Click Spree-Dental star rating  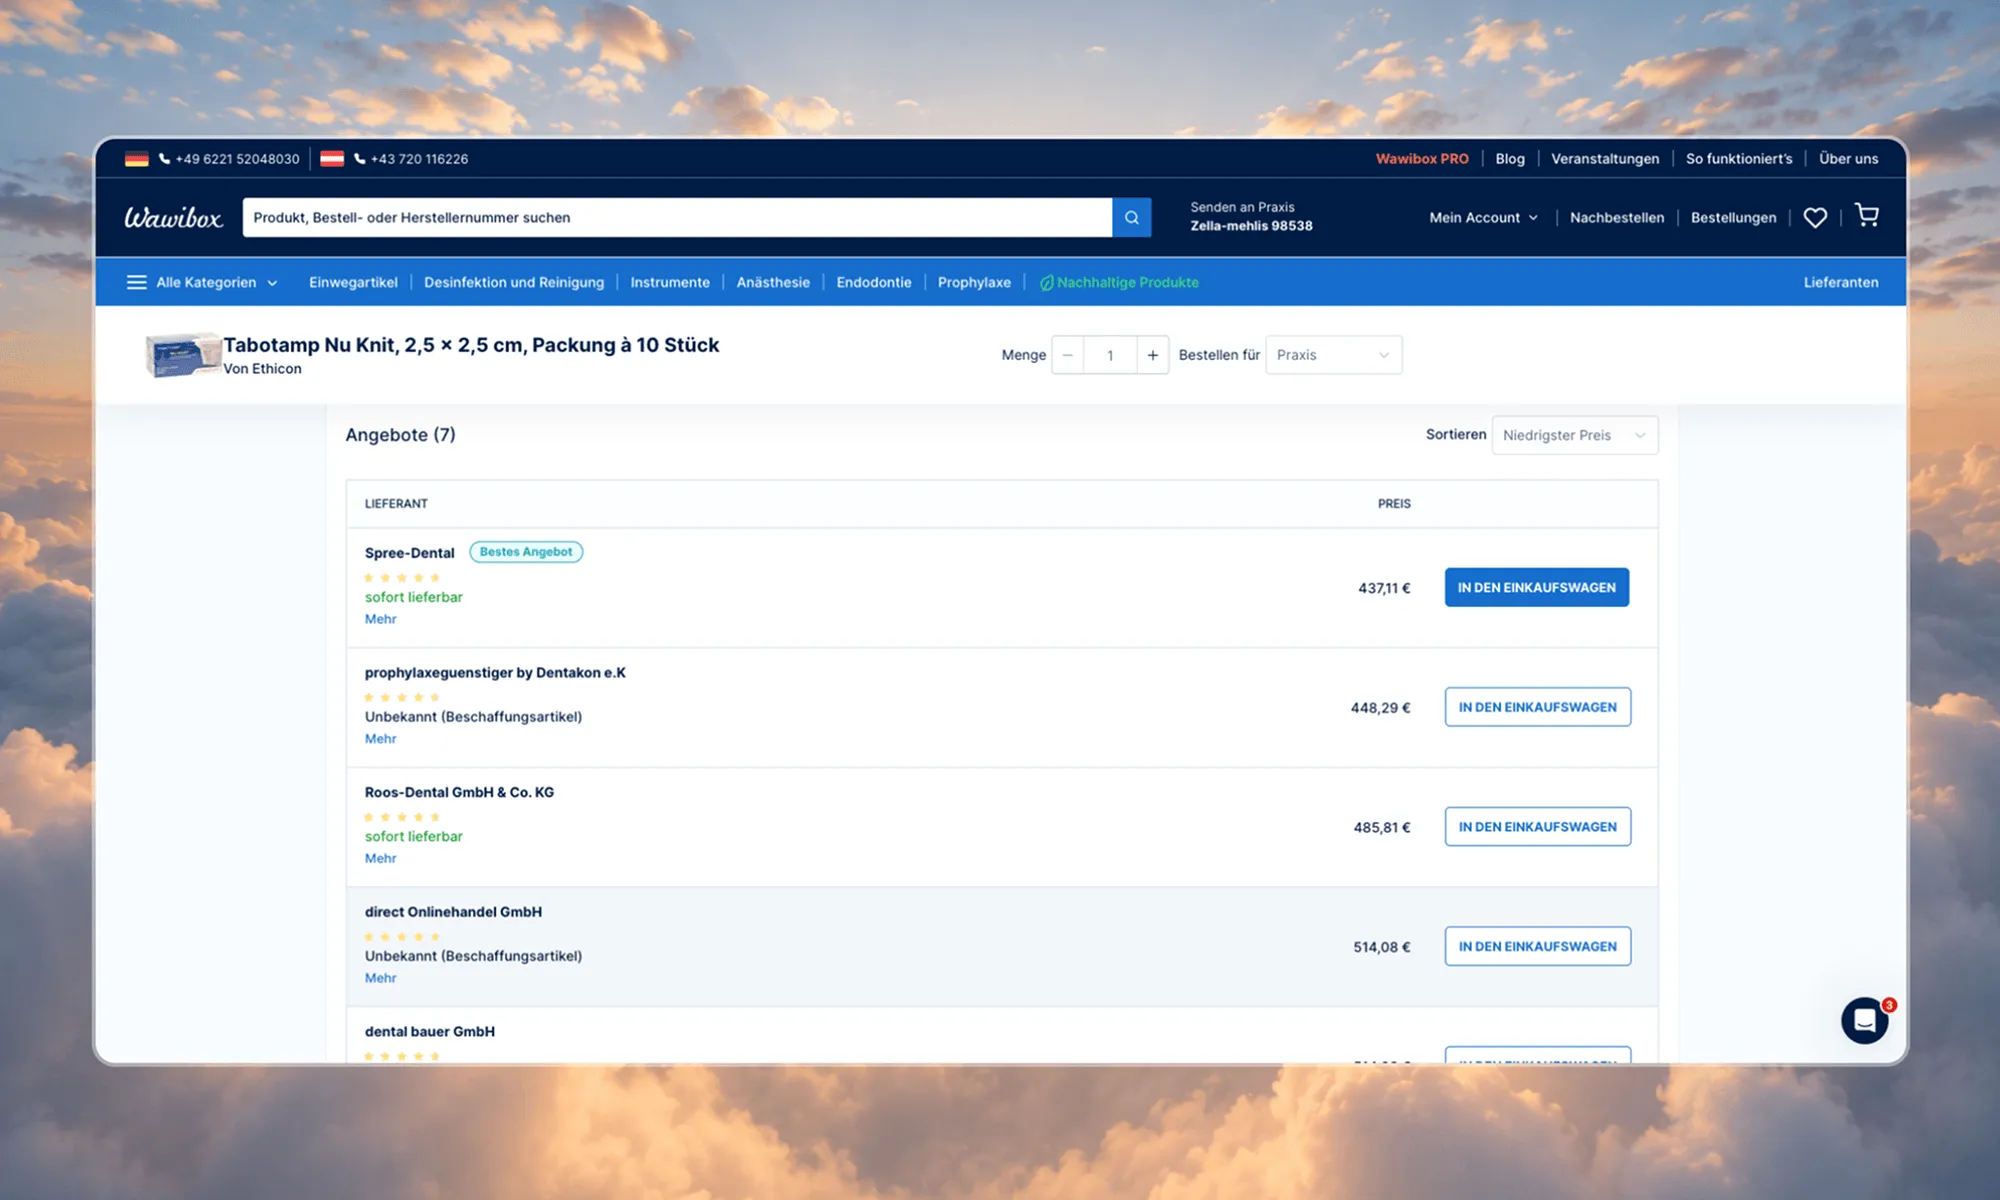pyautogui.click(x=402, y=578)
